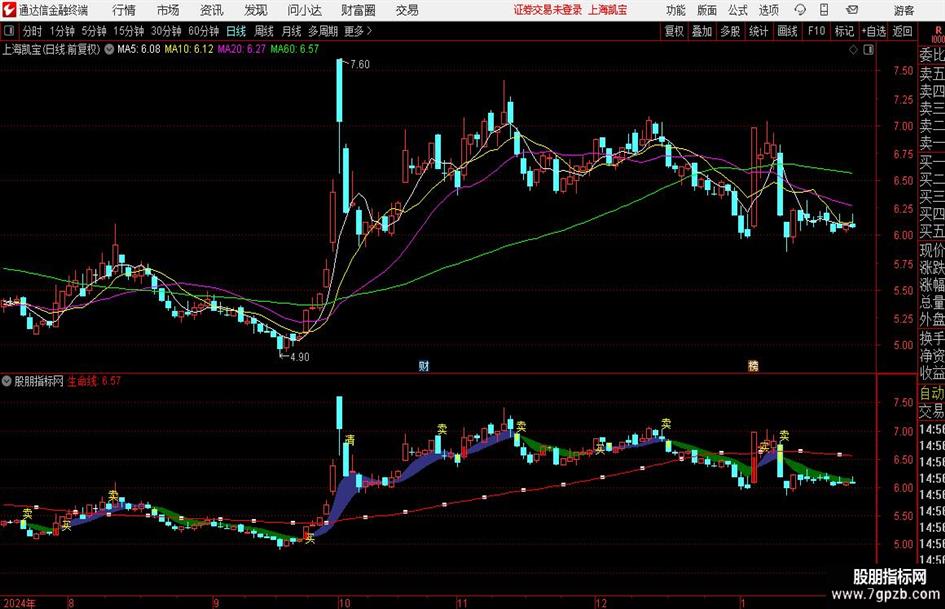Click the diamond icon above the chart
The image size is (945, 609).
point(853,50)
